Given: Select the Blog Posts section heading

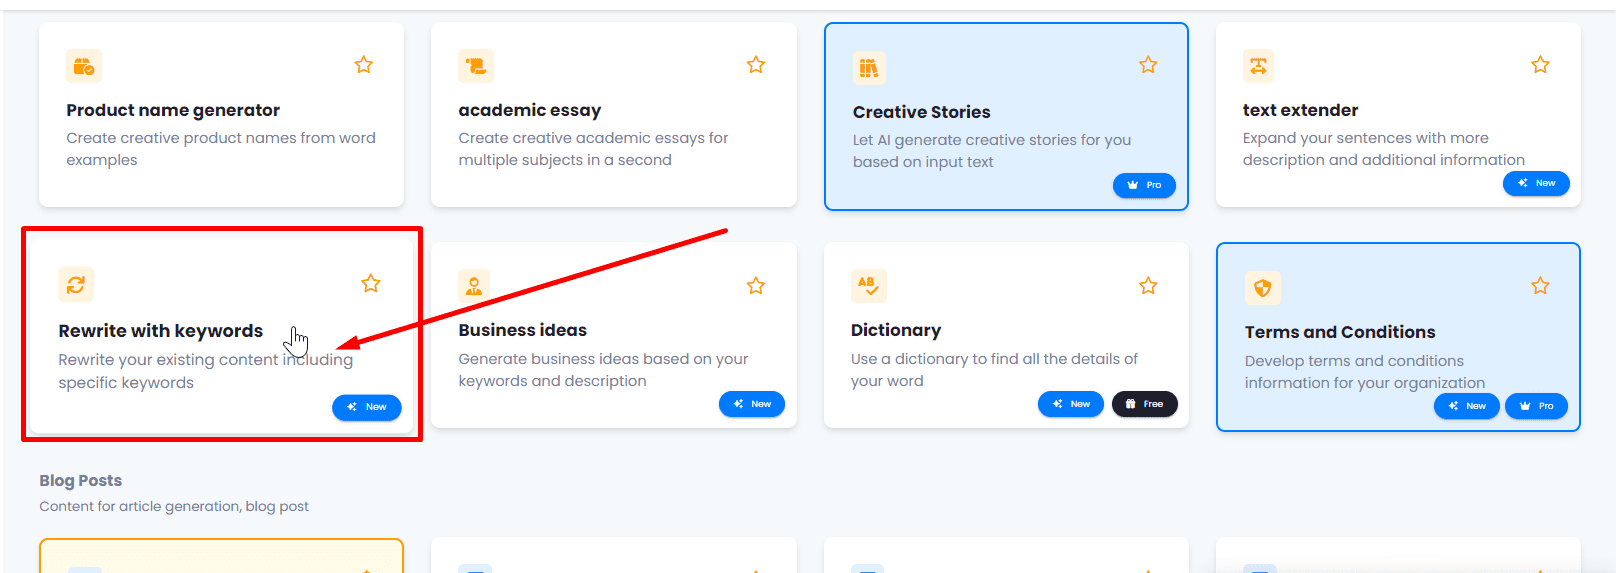Looking at the screenshot, I should (x=81, y=481).
